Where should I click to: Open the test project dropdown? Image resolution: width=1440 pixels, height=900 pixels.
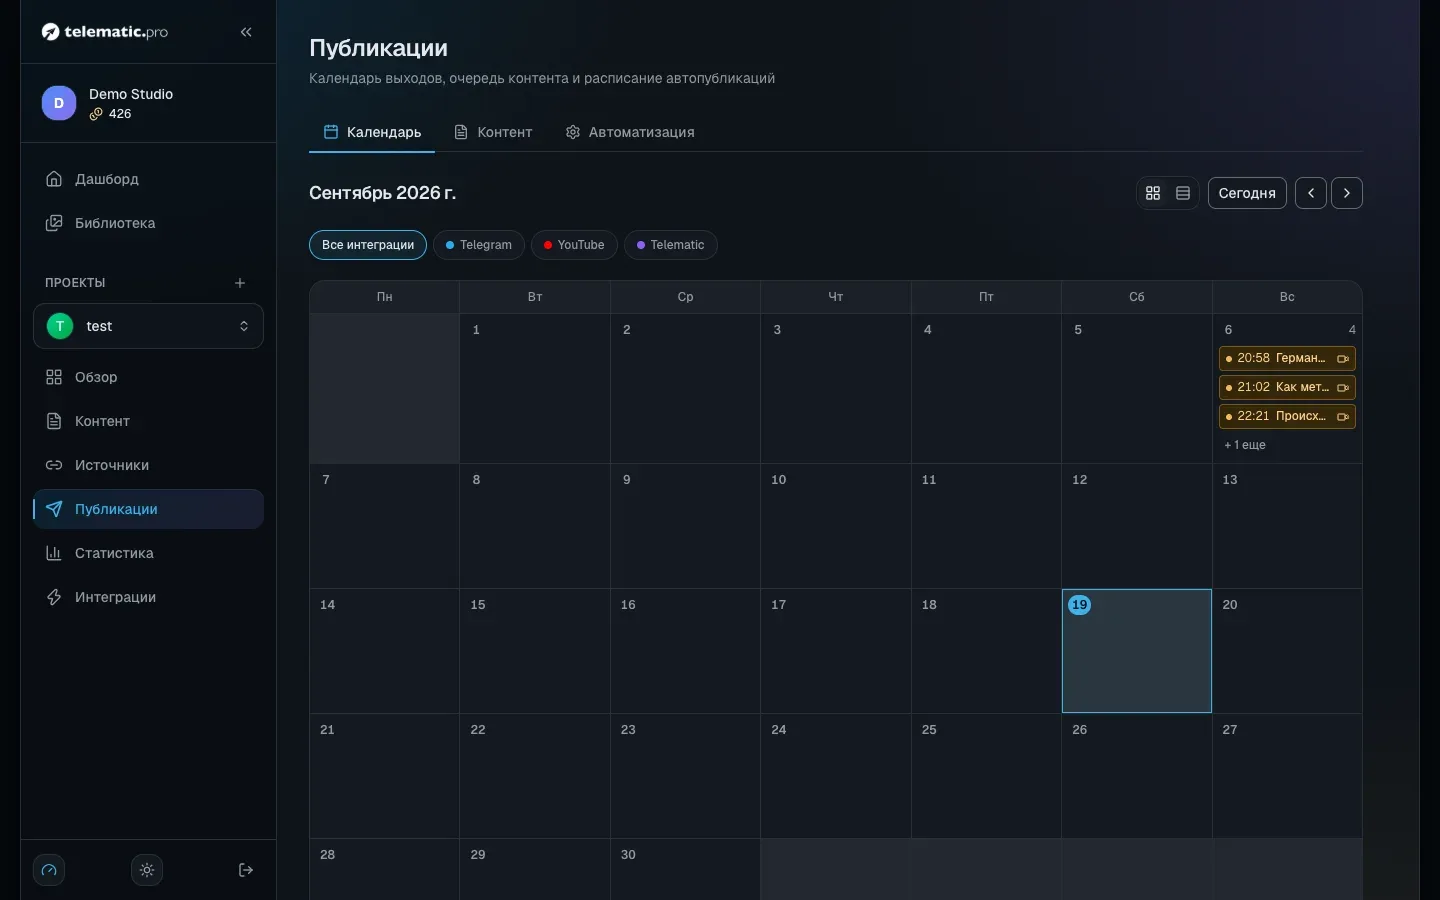click(148, 326)
